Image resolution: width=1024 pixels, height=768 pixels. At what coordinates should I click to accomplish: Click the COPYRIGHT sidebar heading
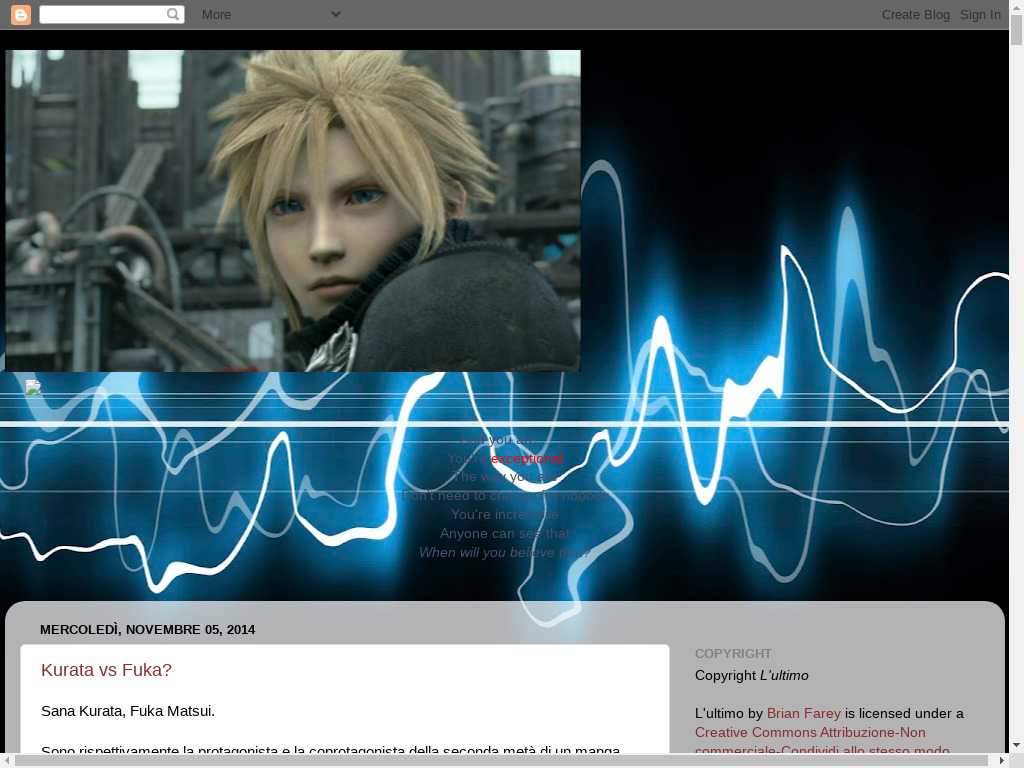coord(733,654)
